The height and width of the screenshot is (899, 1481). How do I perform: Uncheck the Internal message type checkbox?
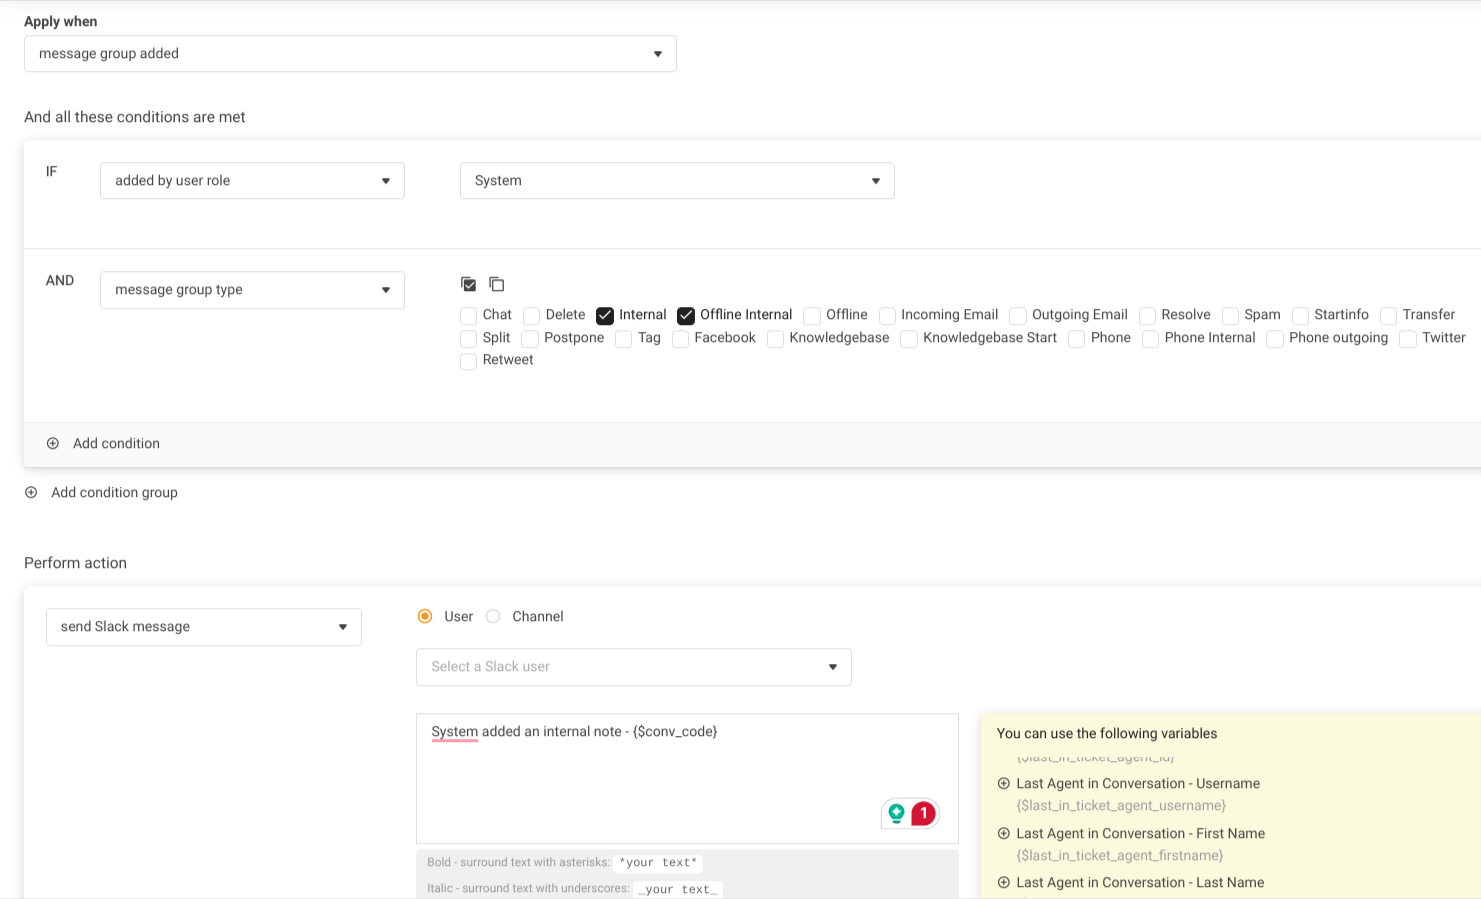(605, 315)
